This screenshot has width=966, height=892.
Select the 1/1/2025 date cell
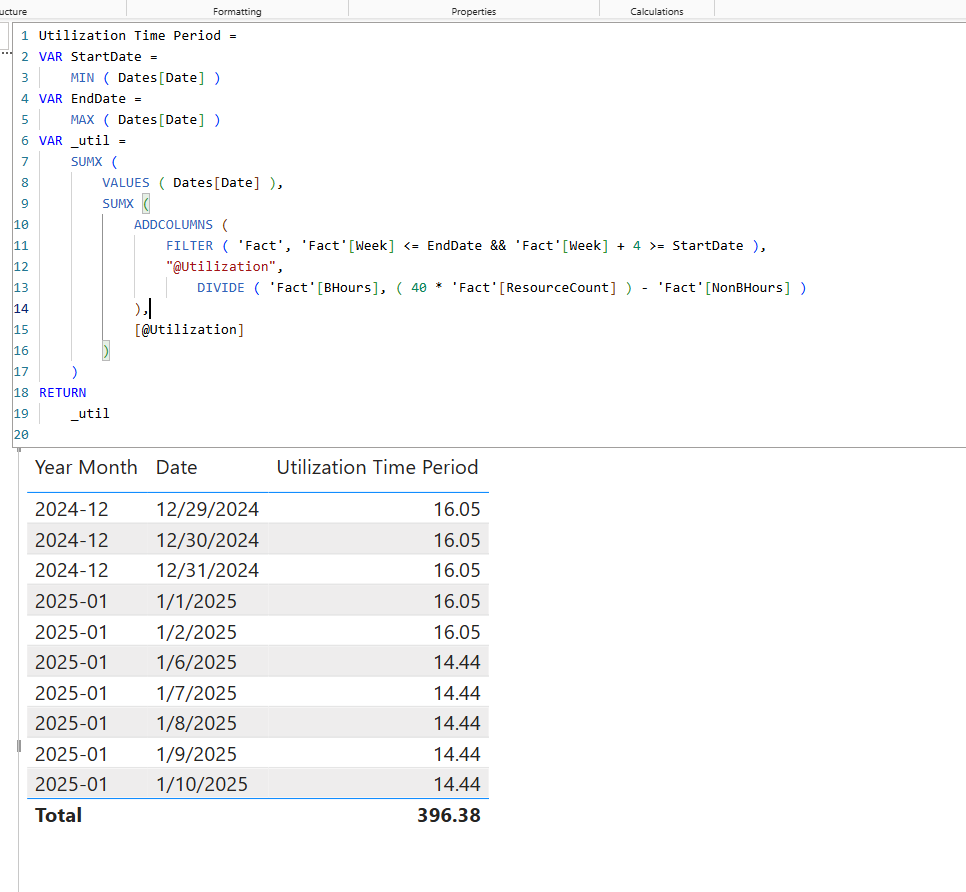pyautogui.click(x=197, y=601)
